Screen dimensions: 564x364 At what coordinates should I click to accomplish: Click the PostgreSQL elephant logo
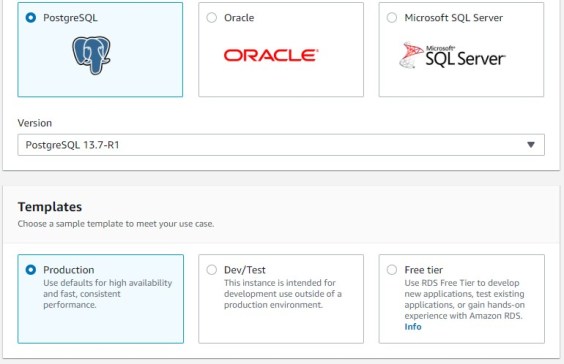pos(91,55)
